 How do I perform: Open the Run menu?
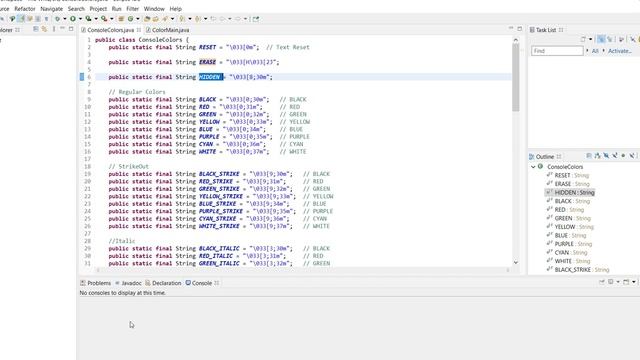(x=116, y=9)
